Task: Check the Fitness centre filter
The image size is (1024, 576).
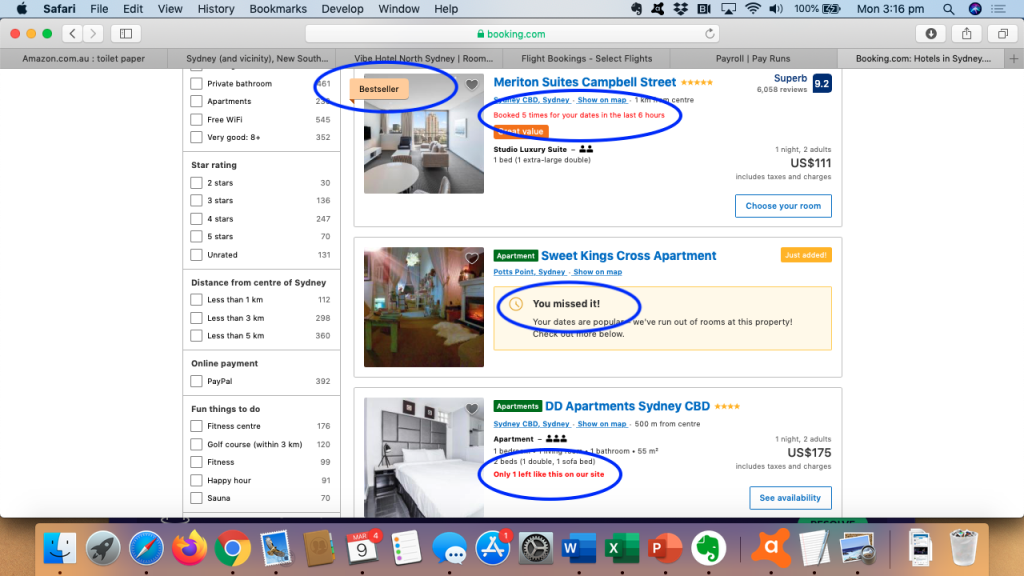Action: click(x=196, y=426)
